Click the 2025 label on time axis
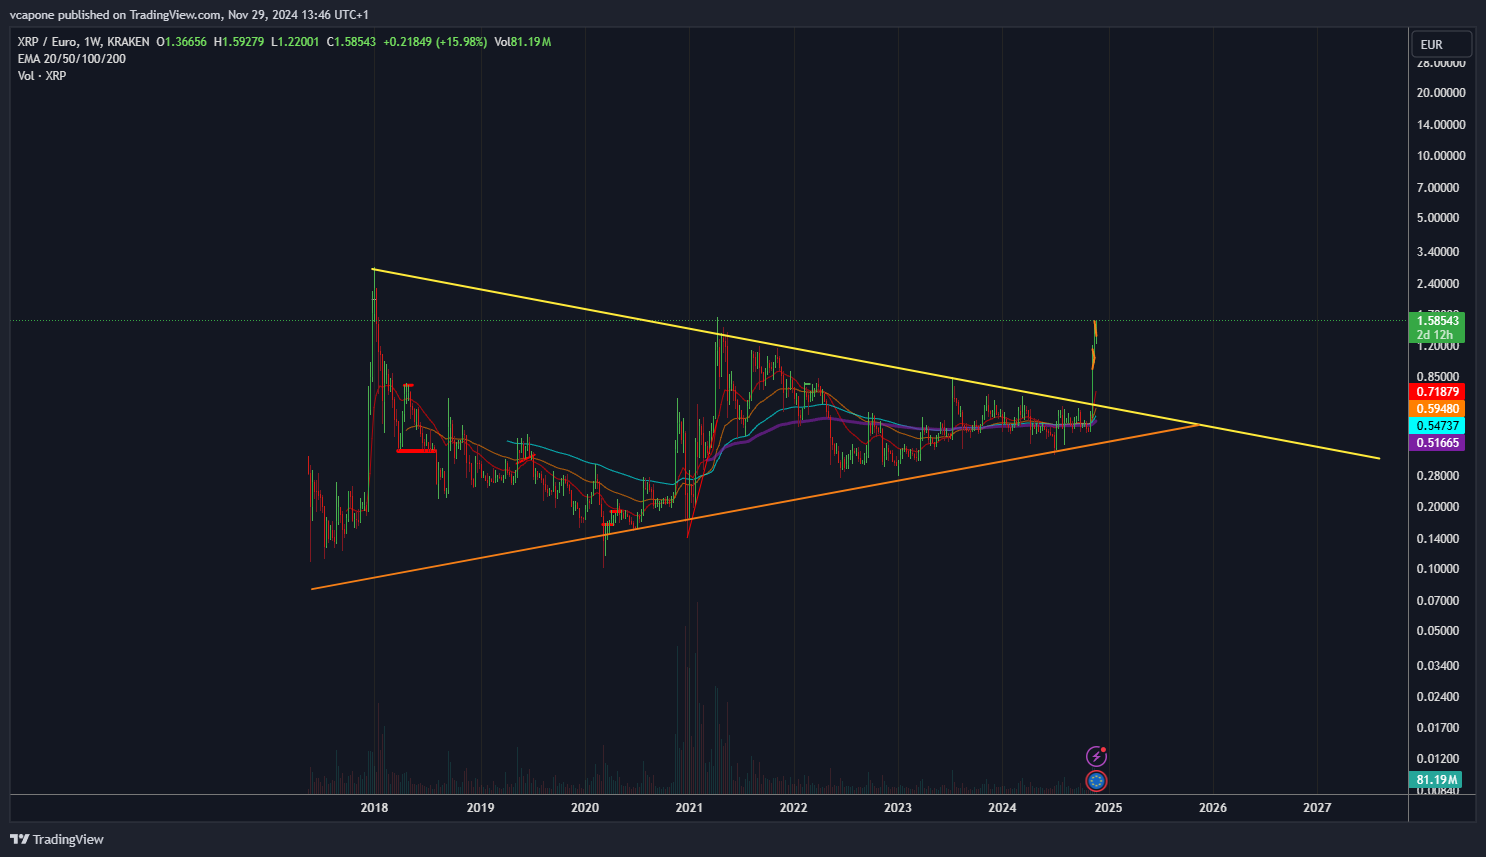 point(1108,808)
